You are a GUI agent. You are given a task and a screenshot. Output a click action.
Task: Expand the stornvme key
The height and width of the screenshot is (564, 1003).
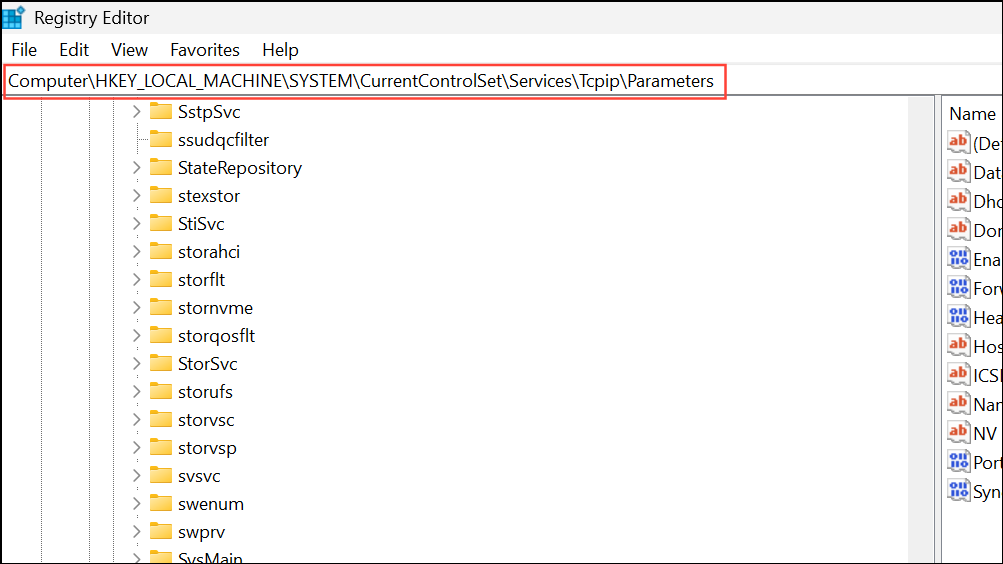[x=137, y=308]
